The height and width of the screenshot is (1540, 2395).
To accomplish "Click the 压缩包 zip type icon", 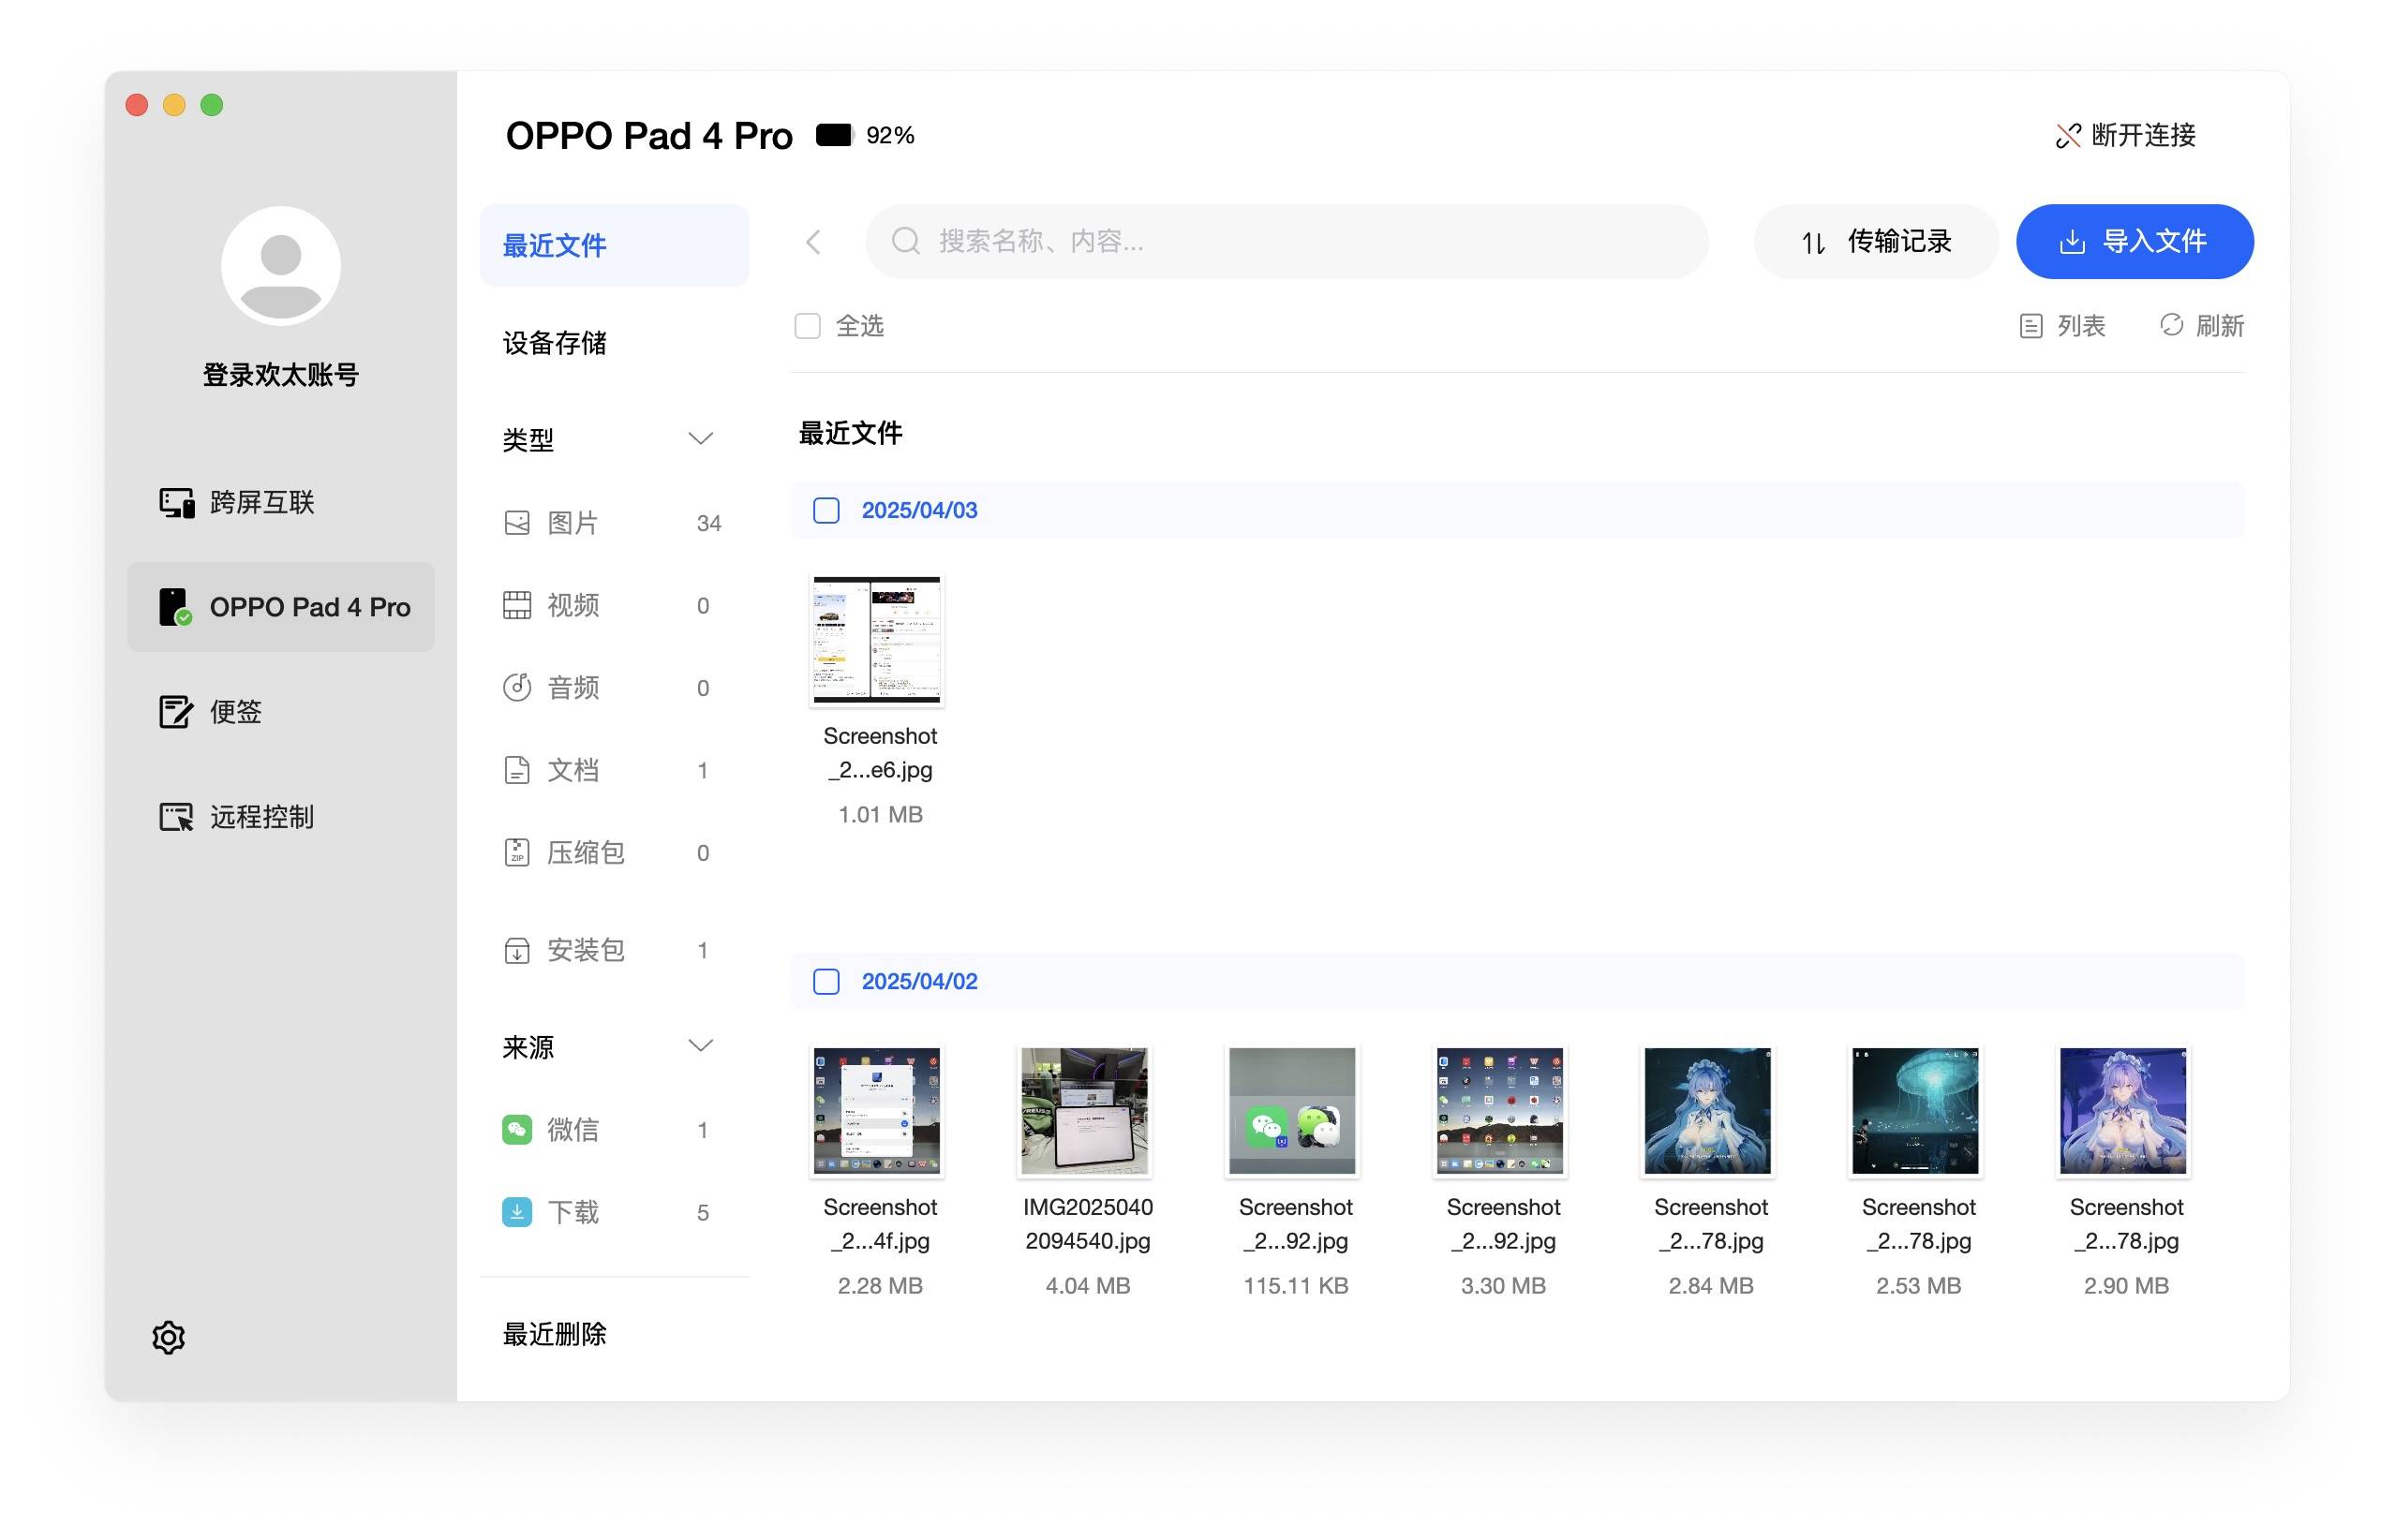I will [x=517, y=852].
